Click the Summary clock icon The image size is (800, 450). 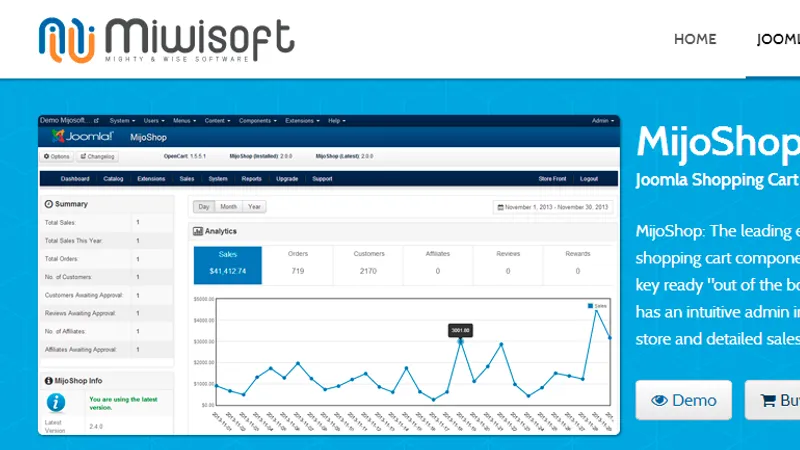point(48,204)
